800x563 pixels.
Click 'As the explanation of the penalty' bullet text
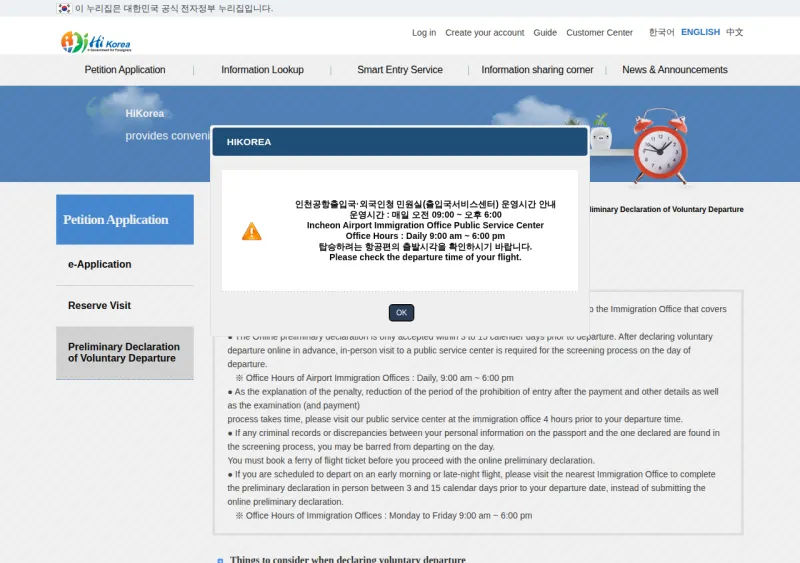click(473, 399)
